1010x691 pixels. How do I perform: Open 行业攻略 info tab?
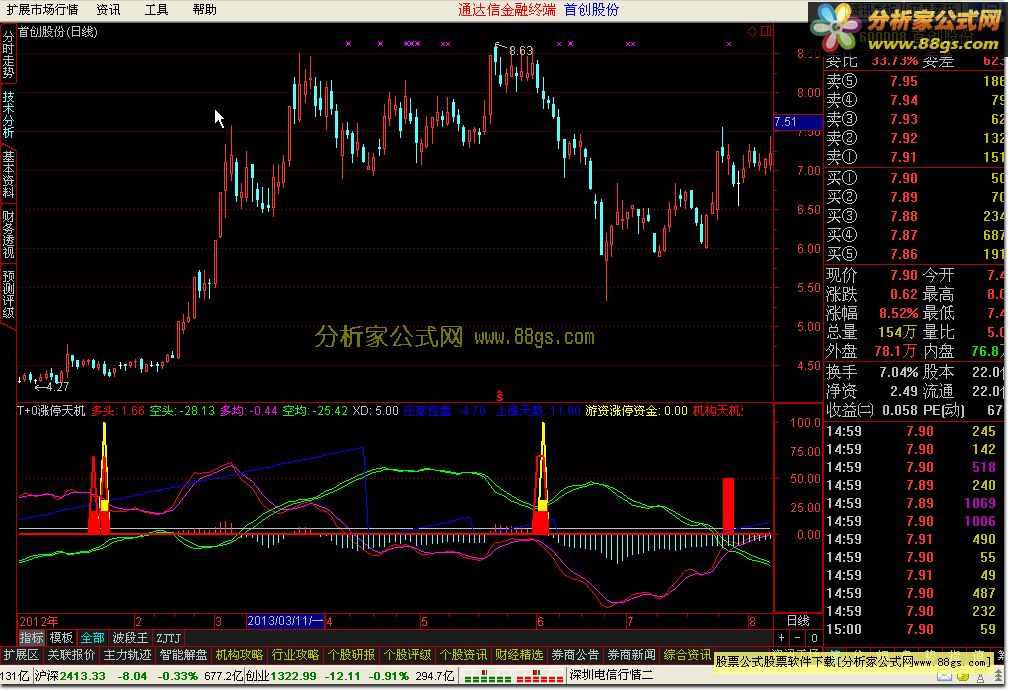295,655
